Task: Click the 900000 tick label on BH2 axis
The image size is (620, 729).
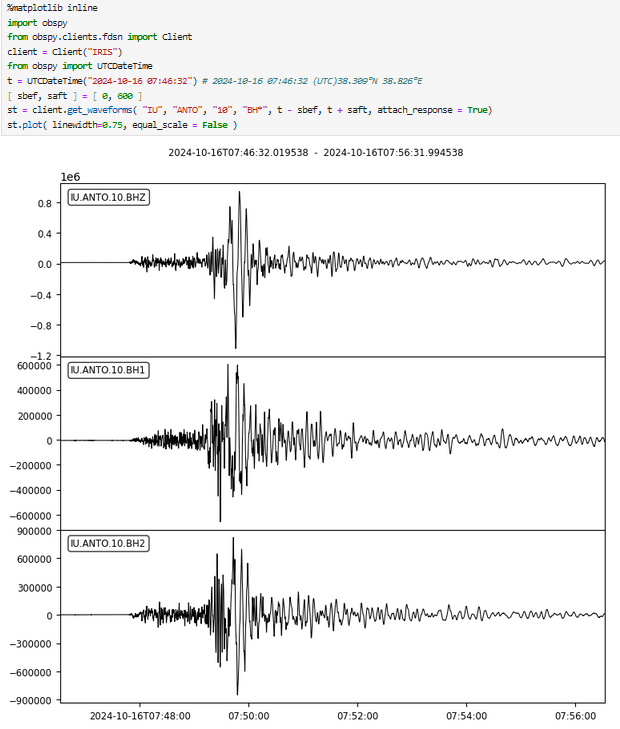Action: 34,531
